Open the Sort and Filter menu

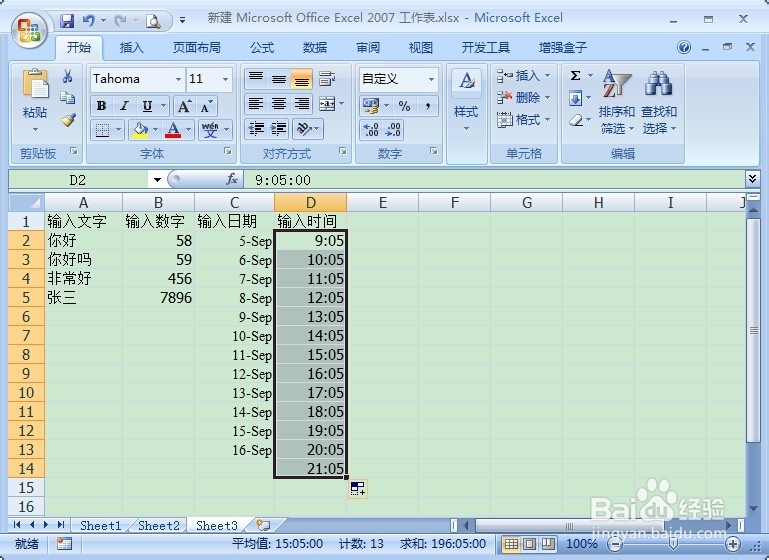616,102
